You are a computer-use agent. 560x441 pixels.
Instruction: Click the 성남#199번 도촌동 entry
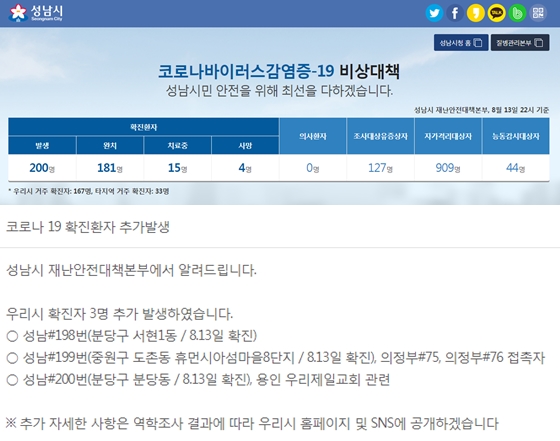coord(276,357)
